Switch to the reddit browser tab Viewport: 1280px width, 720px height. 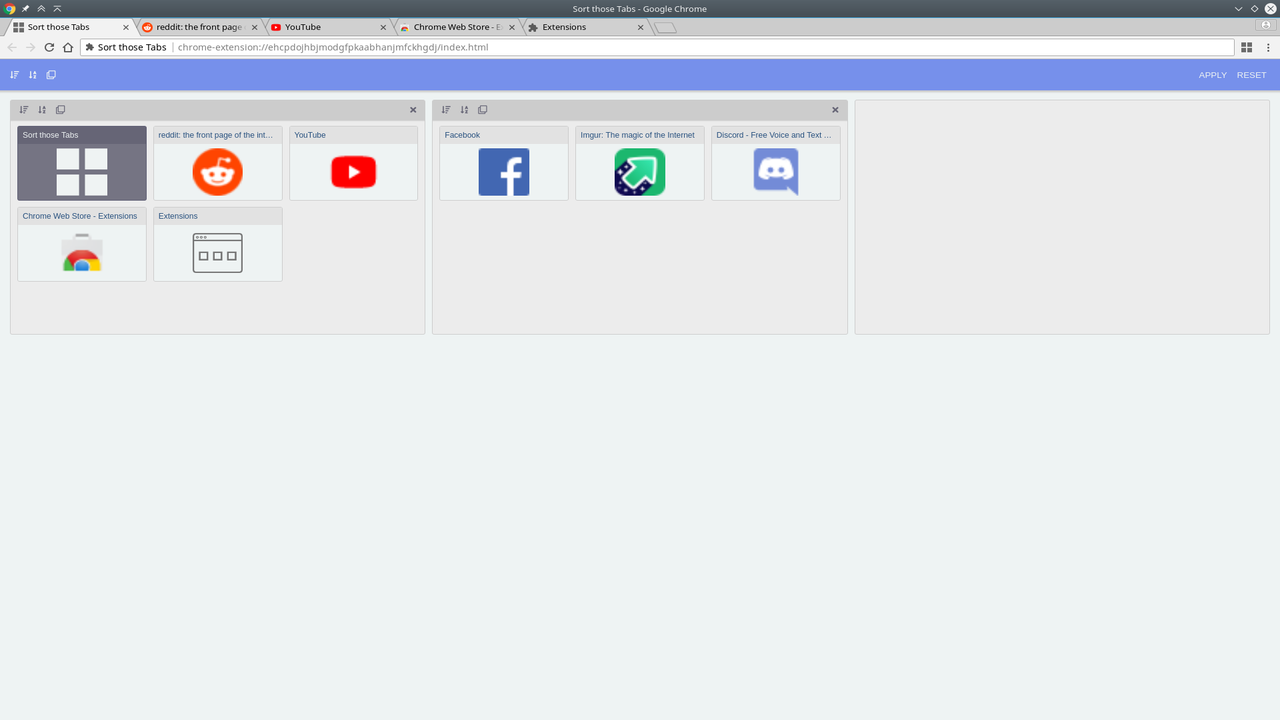coord(200,27)
